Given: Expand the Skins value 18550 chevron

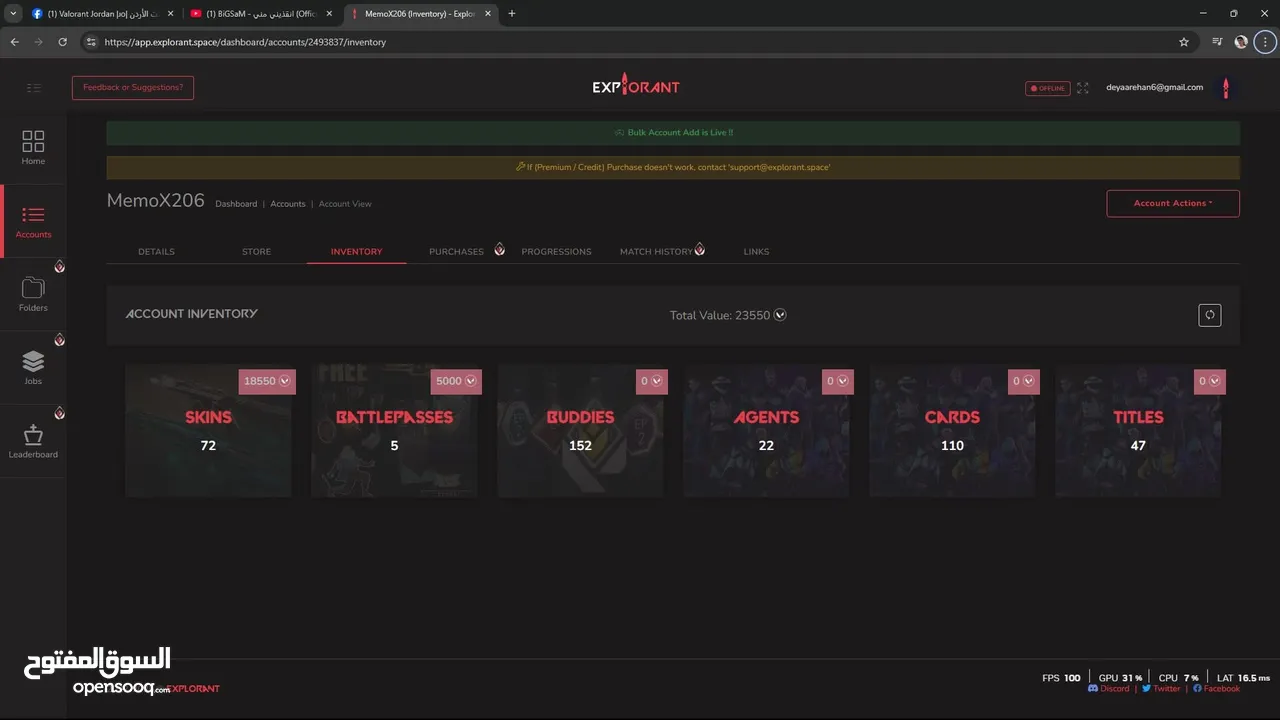Looking at the screenshot, I should tap(285, 381).
